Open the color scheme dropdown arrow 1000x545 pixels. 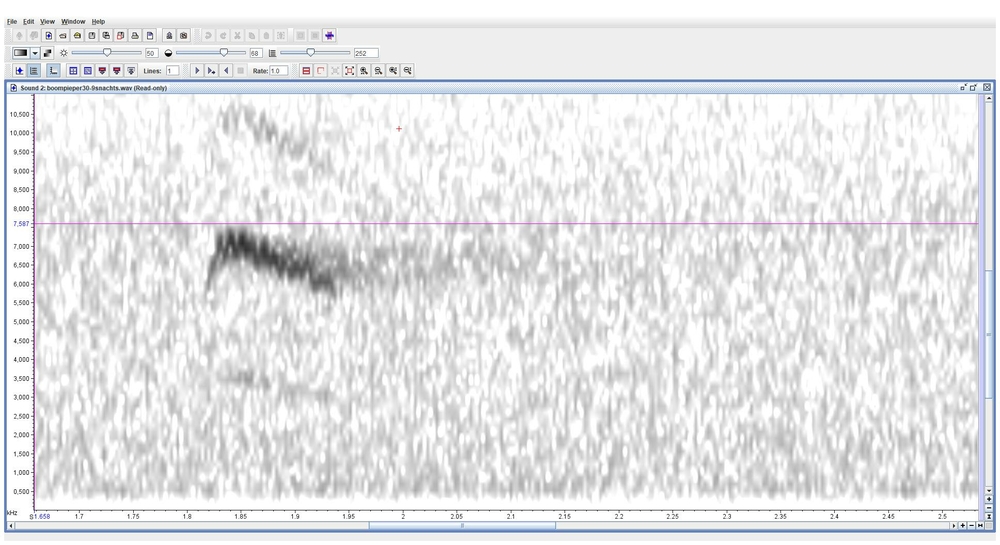click(34, 53)
